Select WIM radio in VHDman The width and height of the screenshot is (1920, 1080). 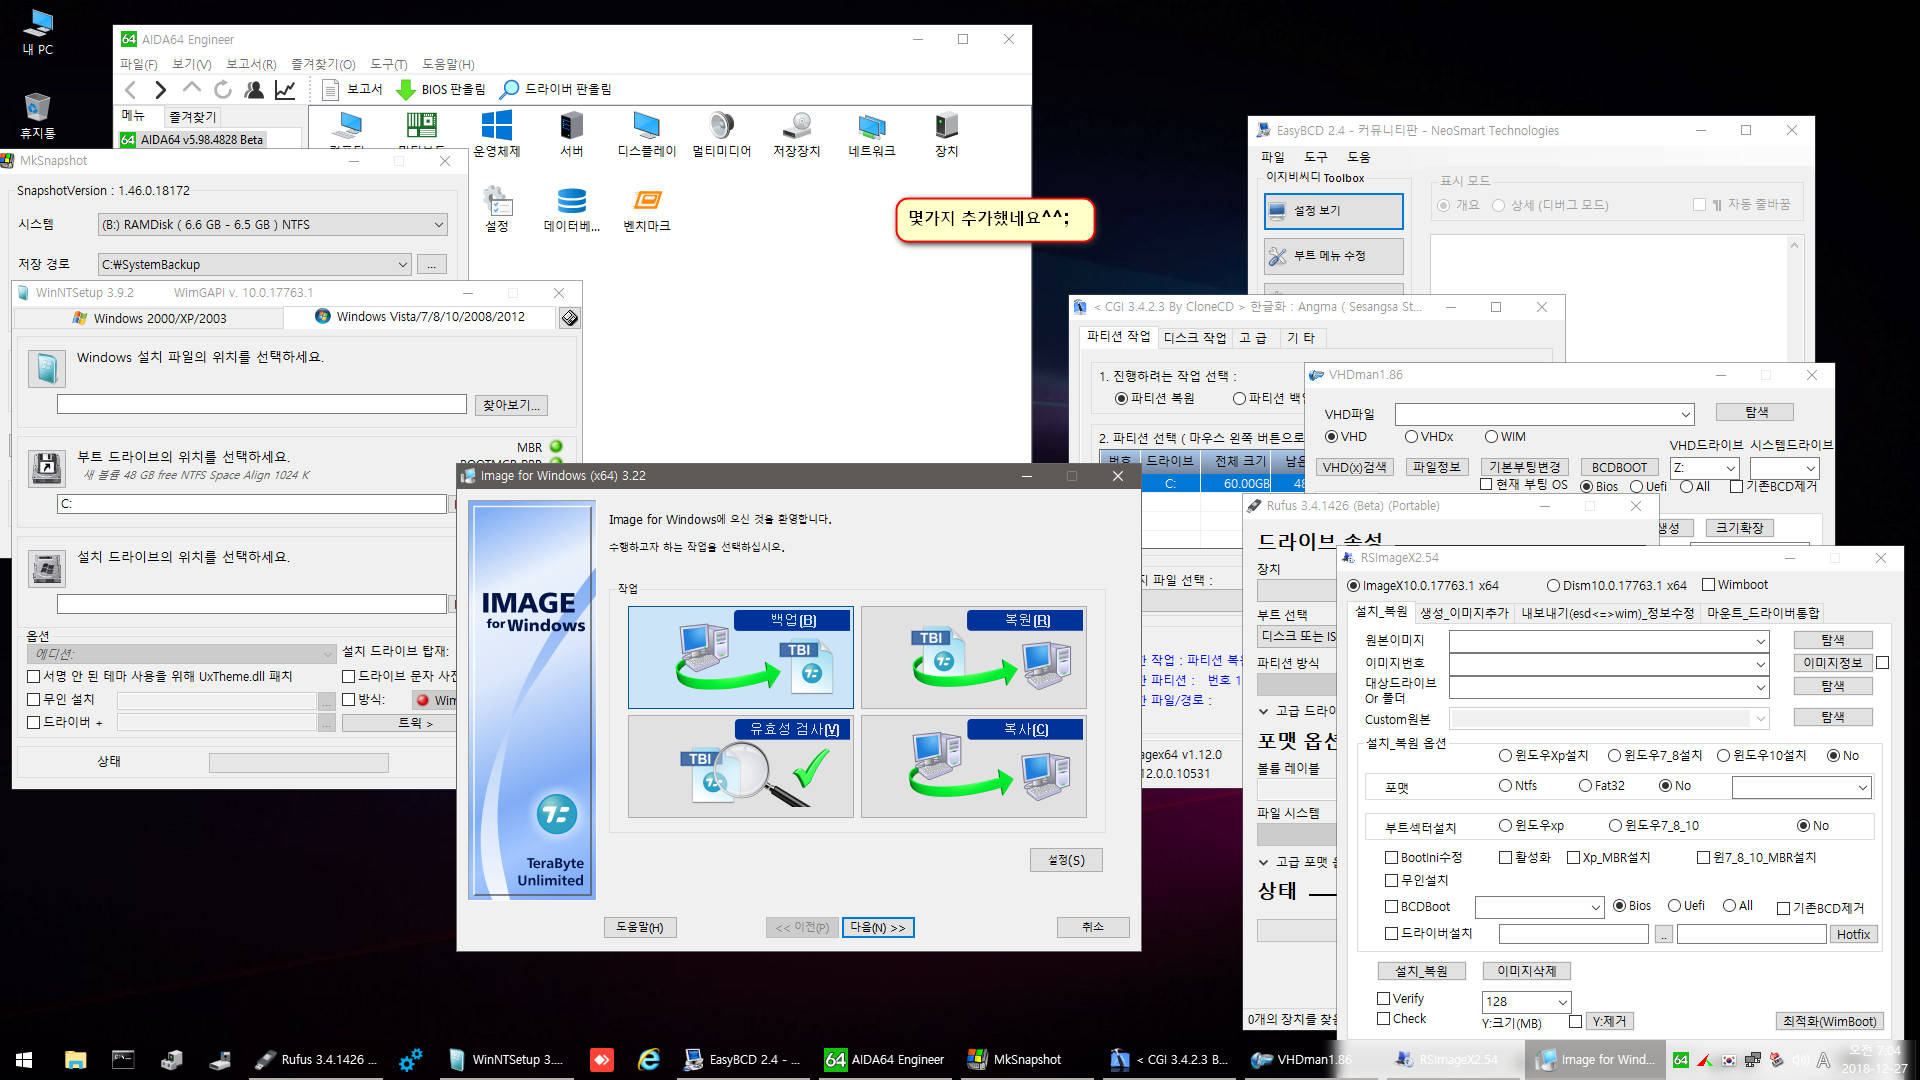[1505, 437]
